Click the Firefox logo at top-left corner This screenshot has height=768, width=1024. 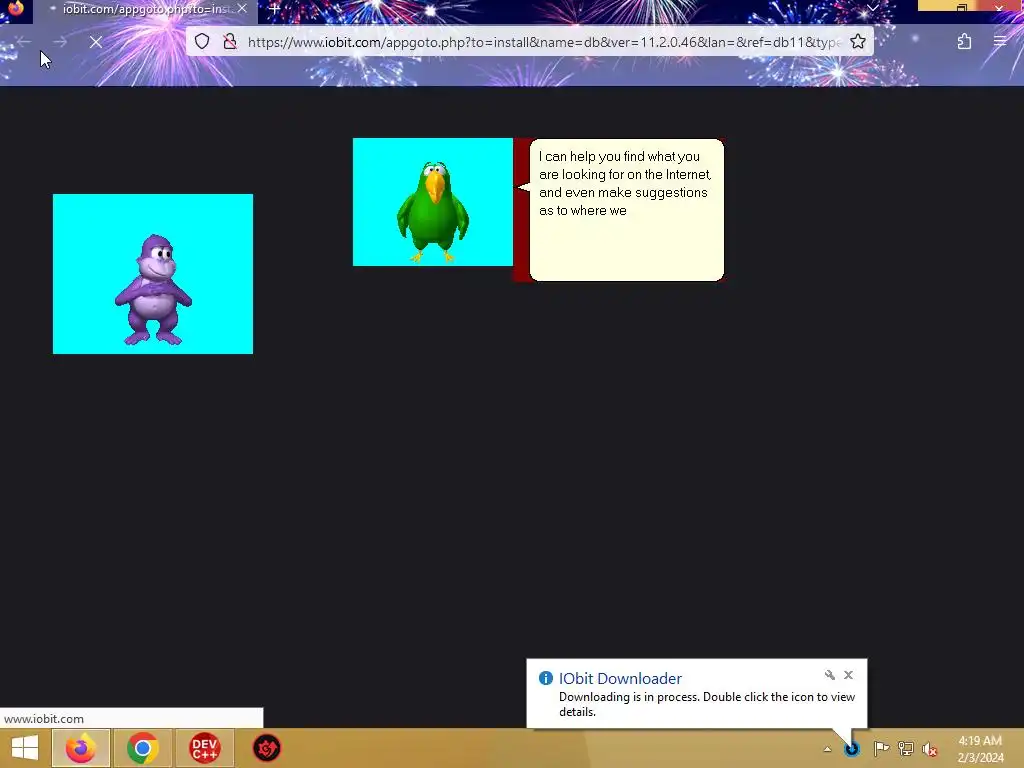pyautogui.click(x=16, y=8)
